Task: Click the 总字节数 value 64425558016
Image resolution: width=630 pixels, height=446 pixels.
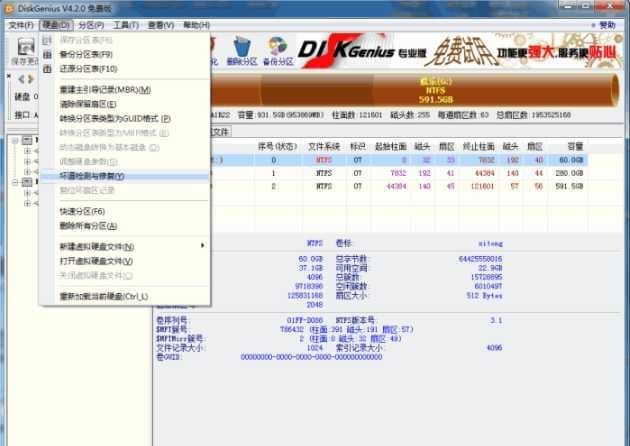Action: point(480,259)
